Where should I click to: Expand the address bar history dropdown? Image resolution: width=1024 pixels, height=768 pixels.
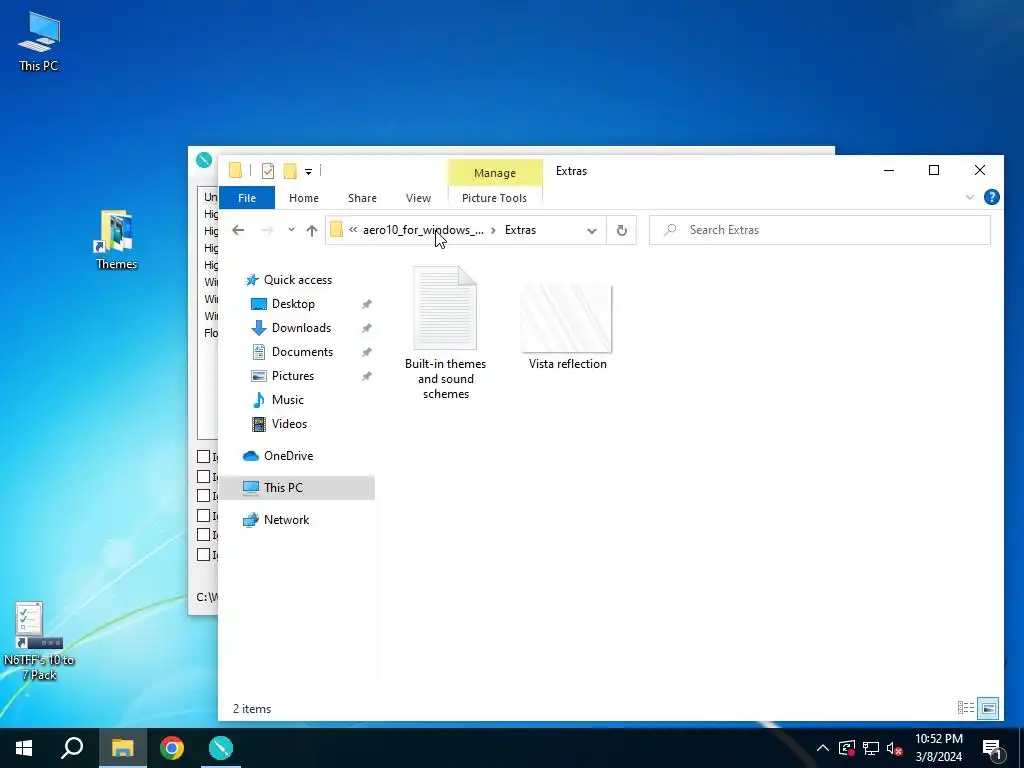(x=592, y=231)
